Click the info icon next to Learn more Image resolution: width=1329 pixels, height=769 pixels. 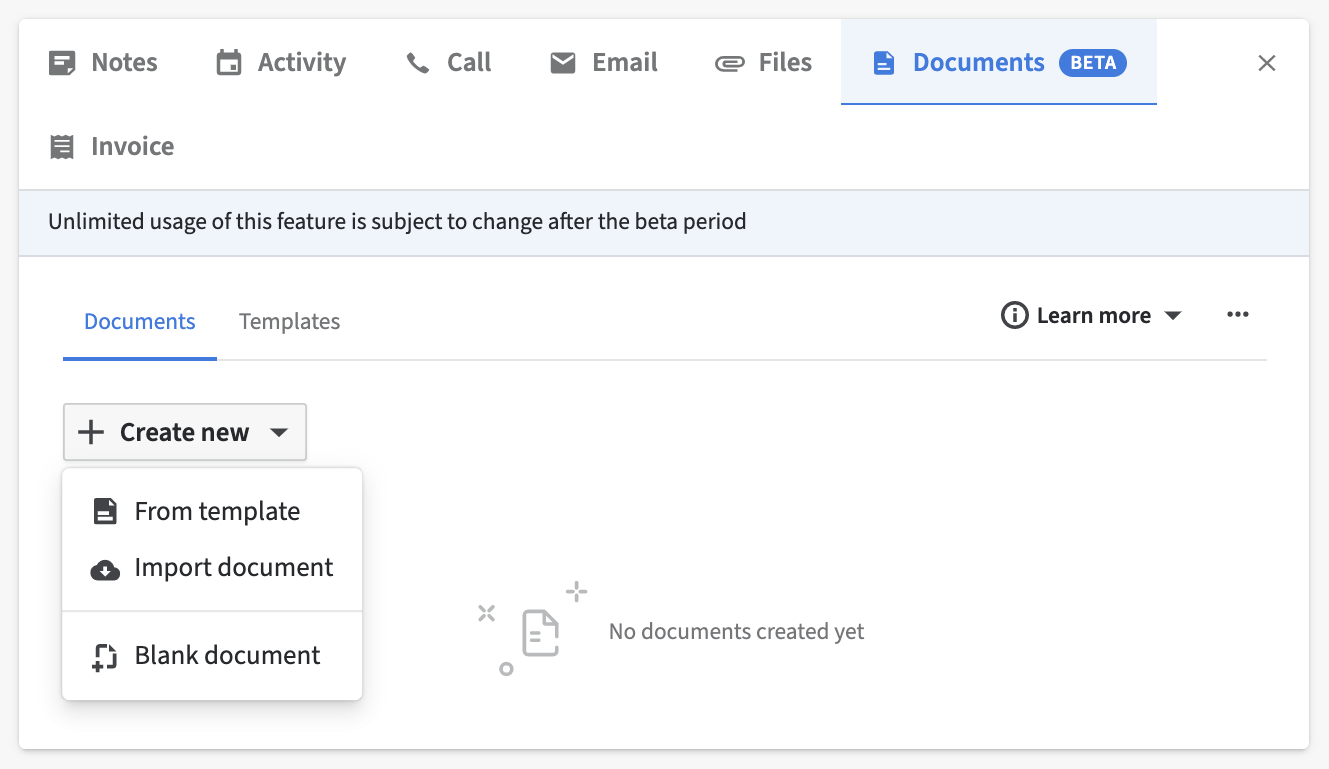(1015, 315)
